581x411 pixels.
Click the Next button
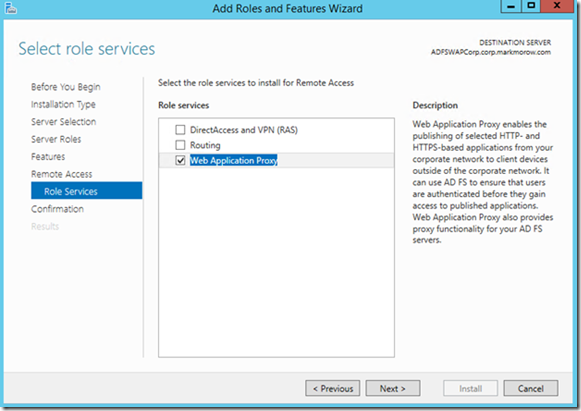pos(393,388)
